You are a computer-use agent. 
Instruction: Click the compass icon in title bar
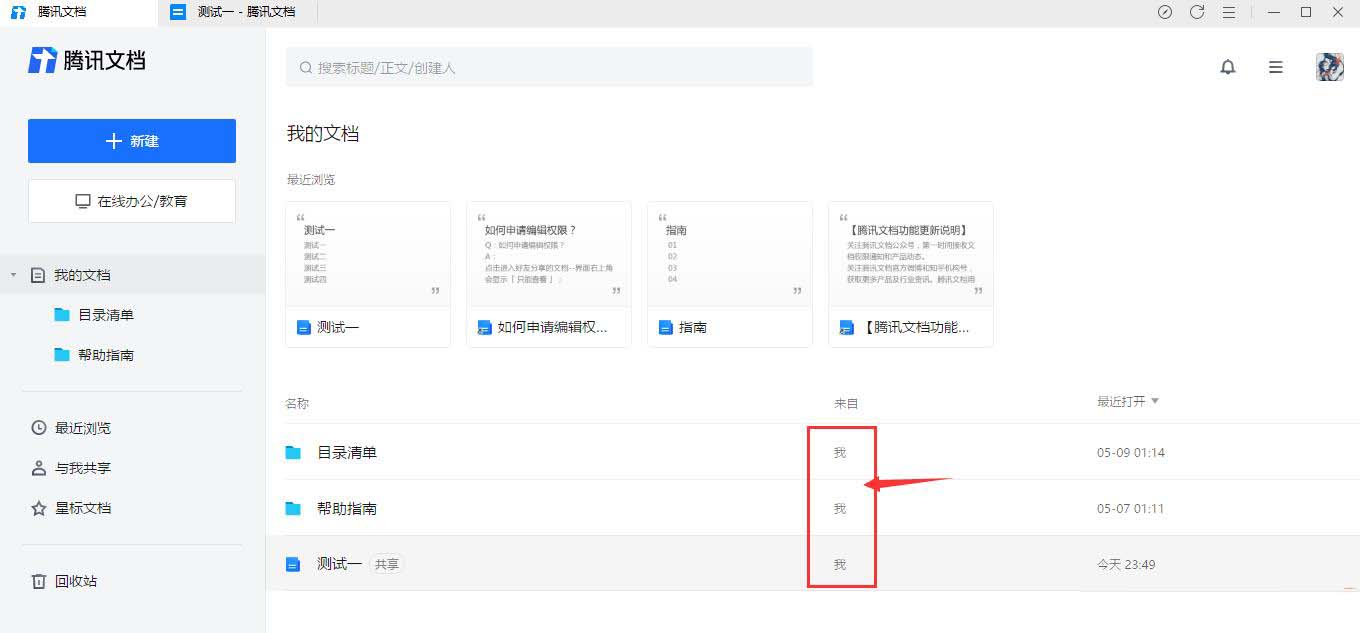point(1165,12)
